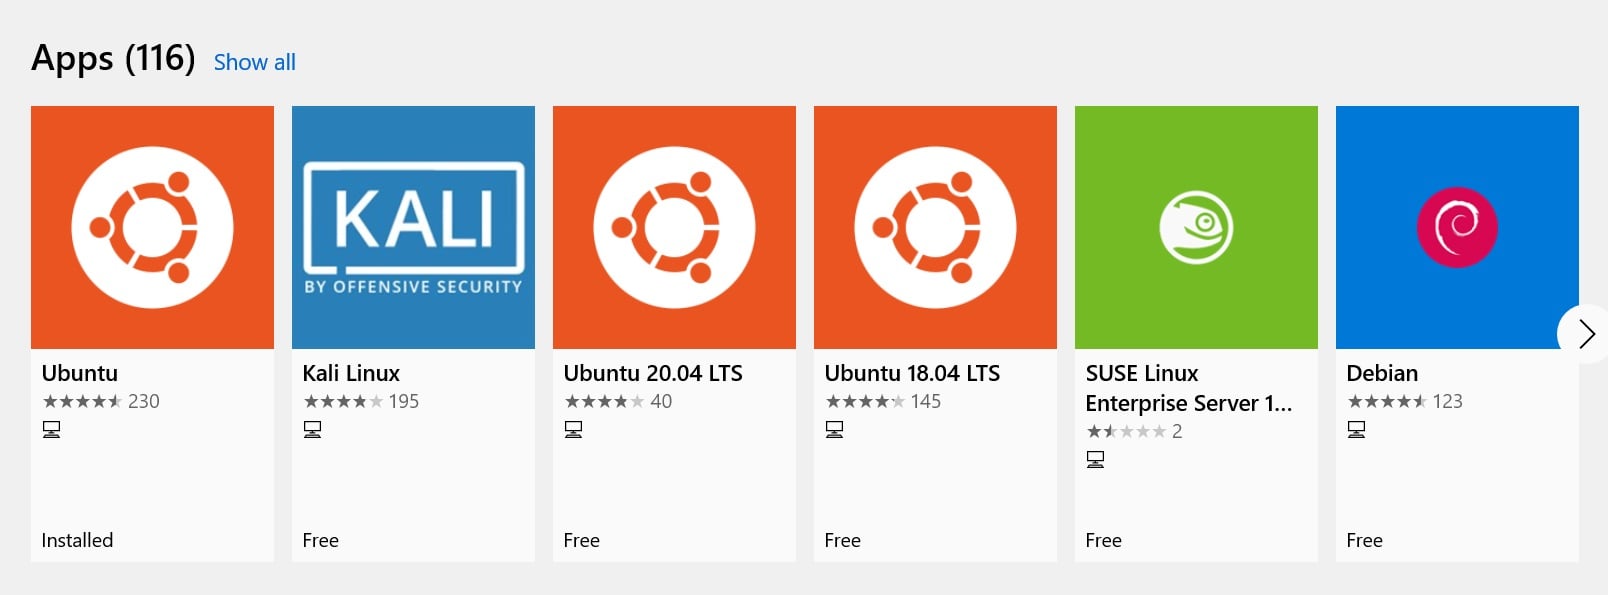Click the Free price on Debian
This screenshot has height=595, width=1608.
coord(1365,540)
